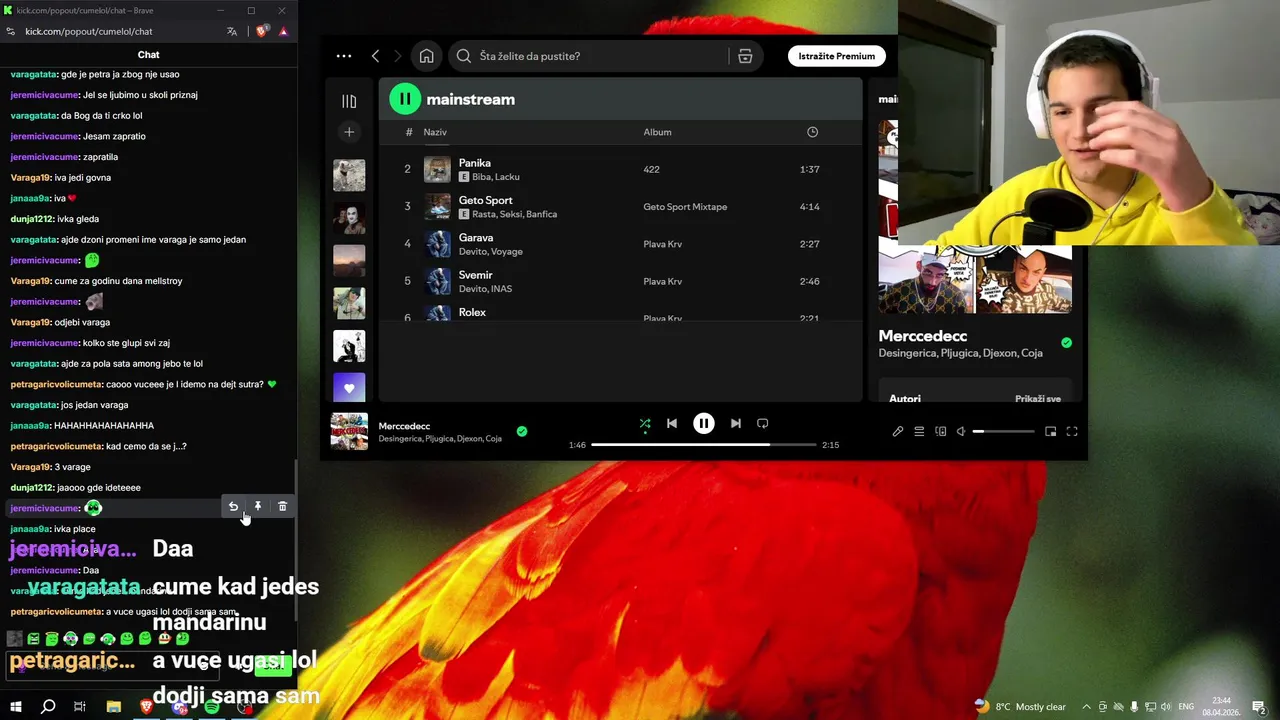Viewport: 1280px width, 720px height.
Task: Open album Plava Krv for Garava
Action: click(x=662, y=244)
